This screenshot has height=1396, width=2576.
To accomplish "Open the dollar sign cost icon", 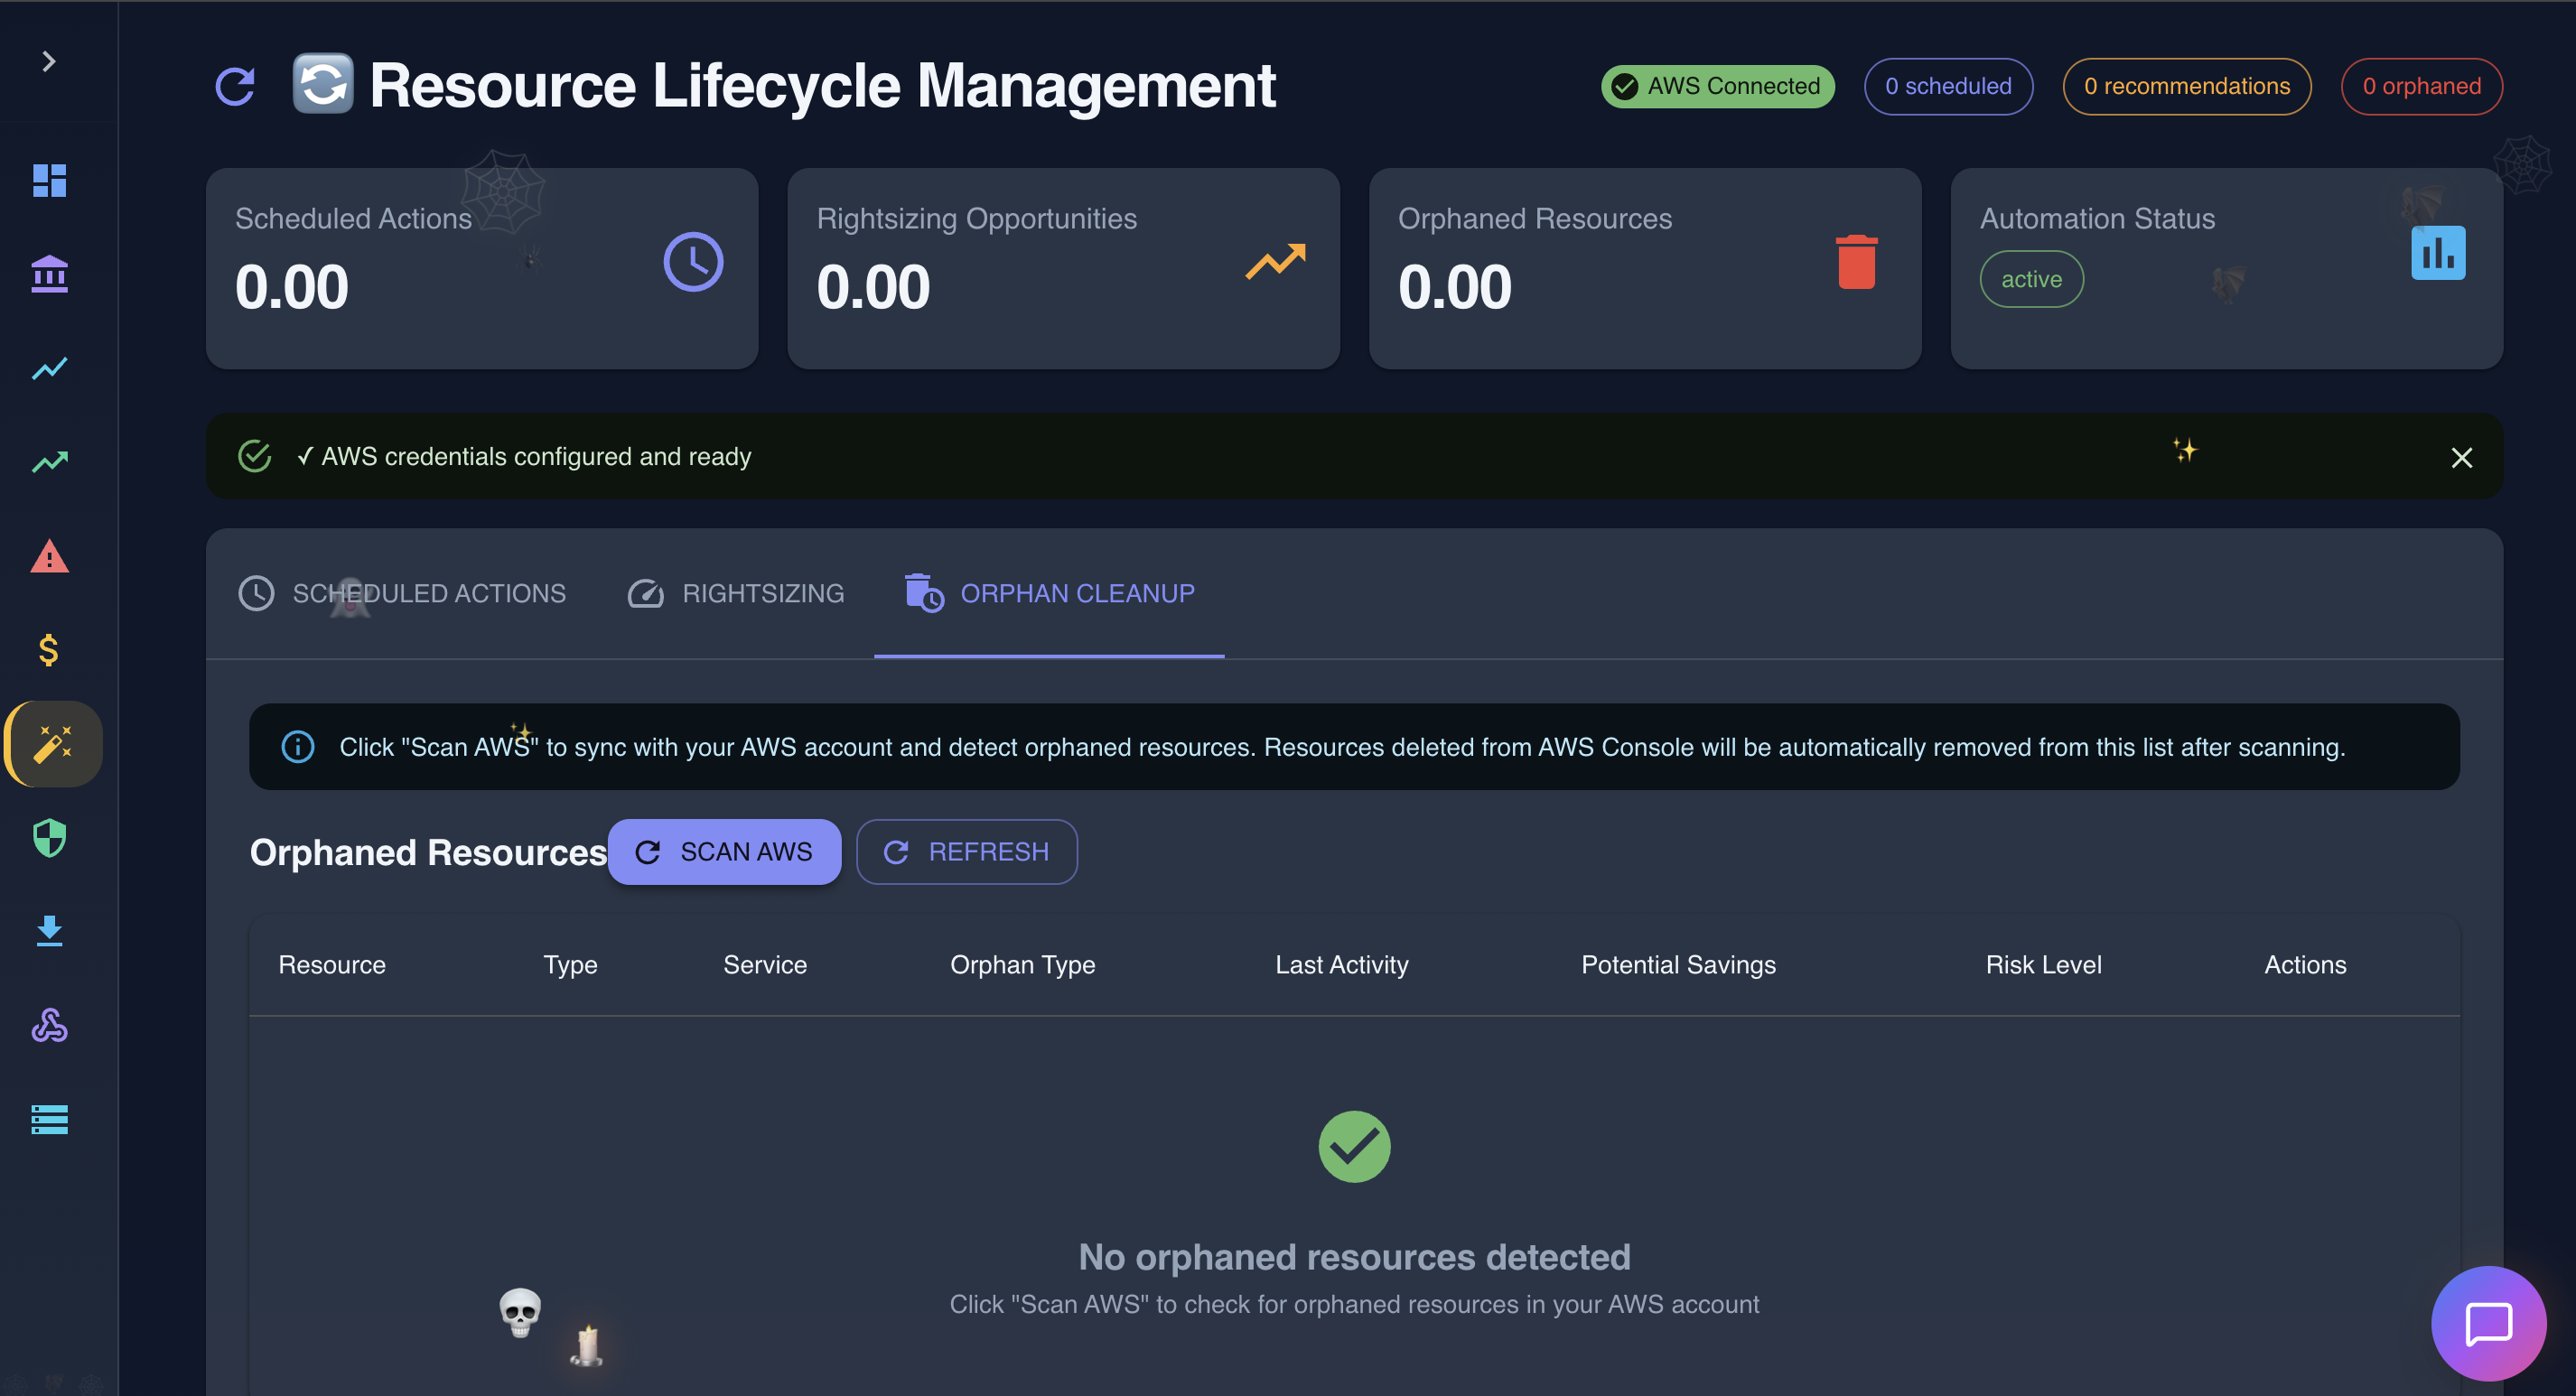I will (49, 651).
